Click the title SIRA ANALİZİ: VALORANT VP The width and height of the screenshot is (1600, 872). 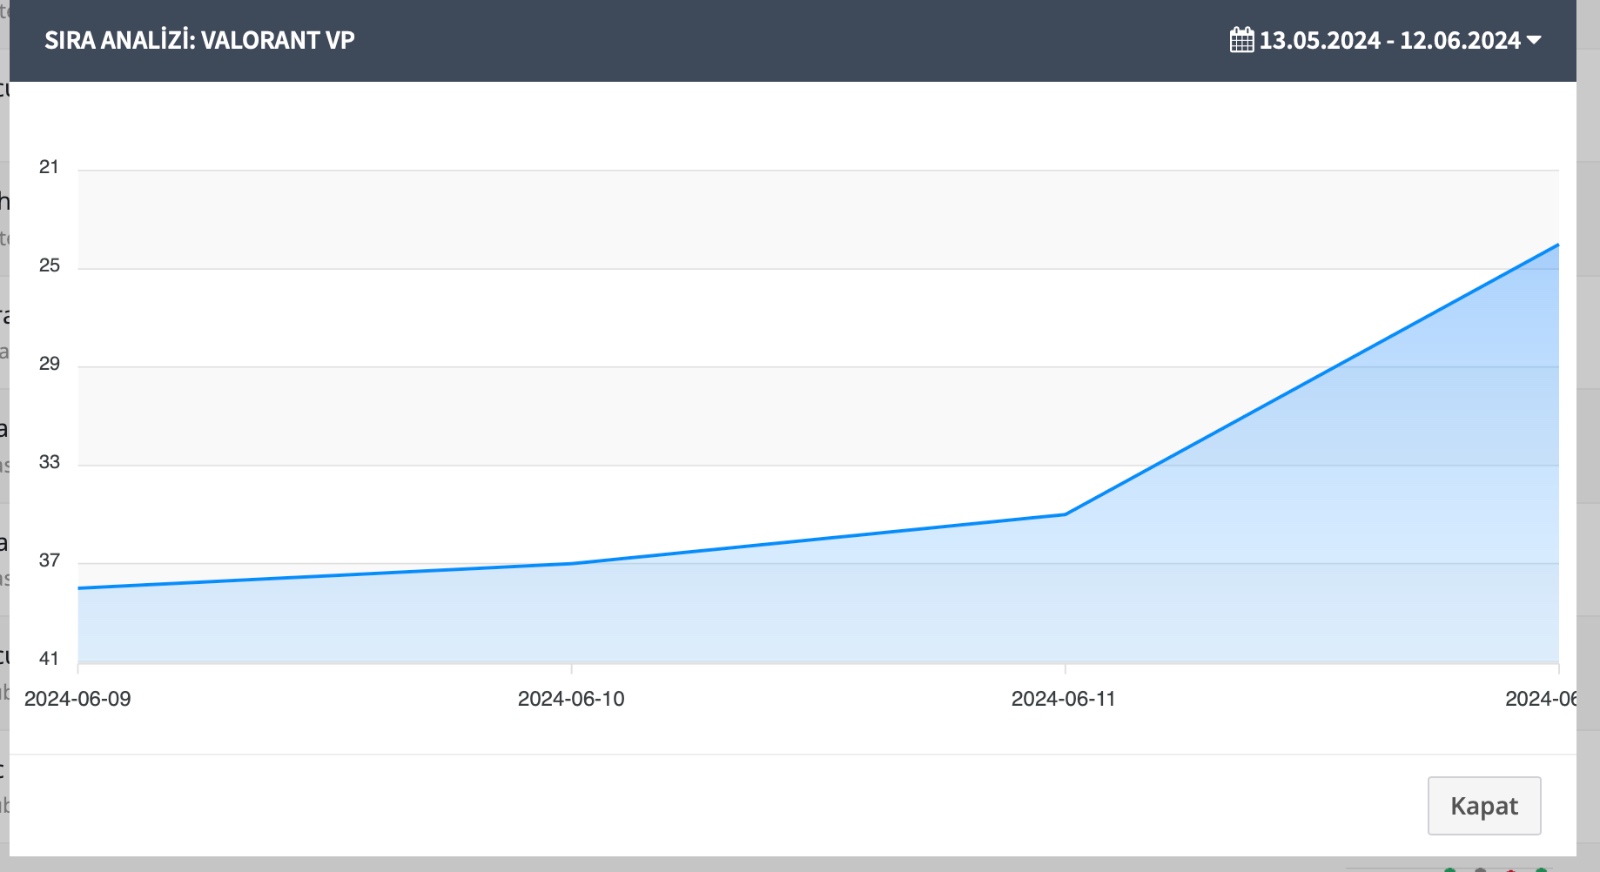click(x=200, y=40)
